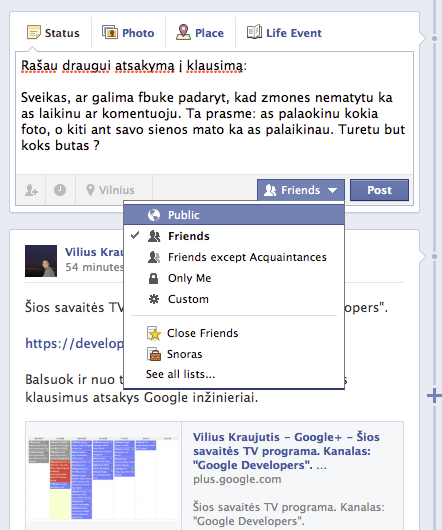The height and width of the screenshot is (530, 442).
Task: Click the timeline dot beside Vilius post
Action: 435,257
